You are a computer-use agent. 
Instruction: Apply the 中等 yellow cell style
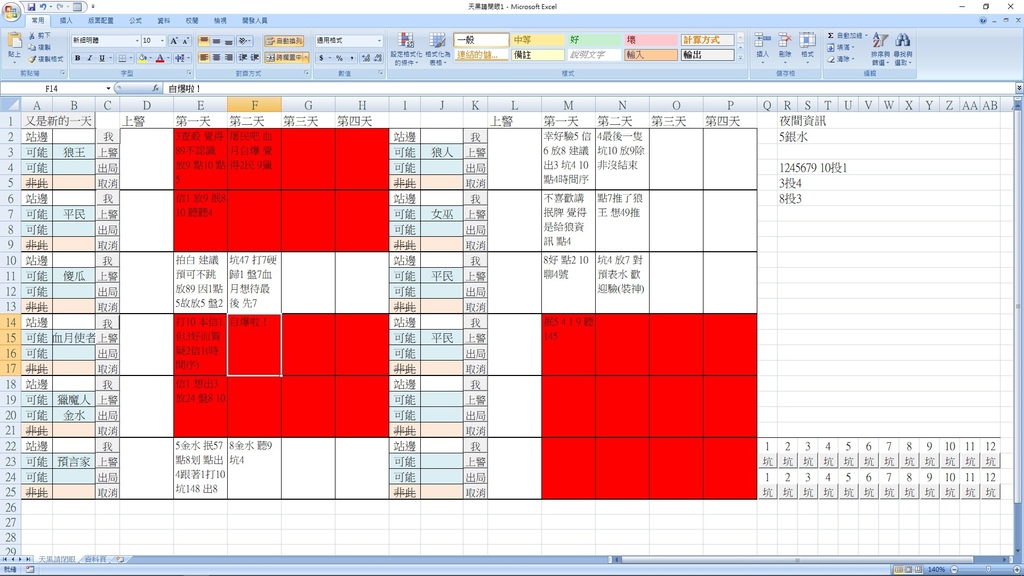pos(537,40)
